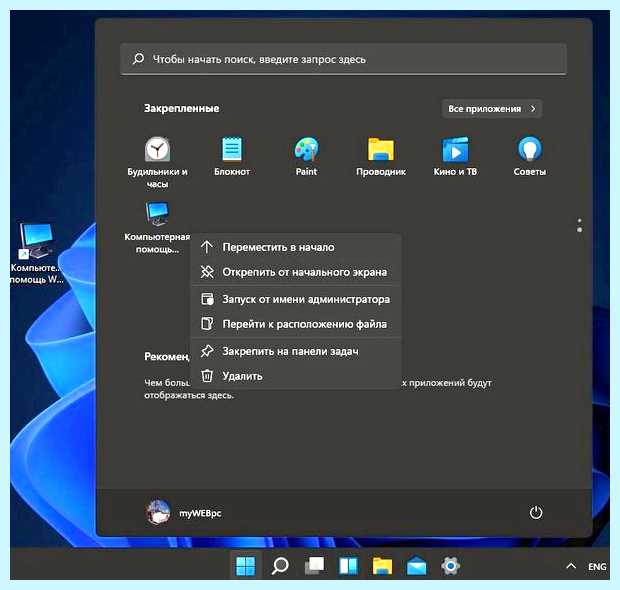620x590 pixels.
Task: Launch the Блокнот pinned app
Action: tap(232, 156)
